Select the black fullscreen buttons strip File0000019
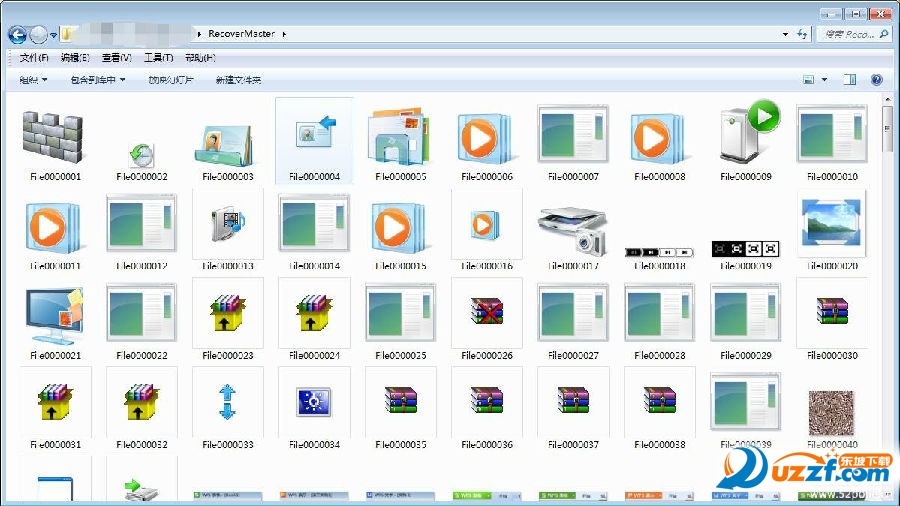 click(746, 249)
